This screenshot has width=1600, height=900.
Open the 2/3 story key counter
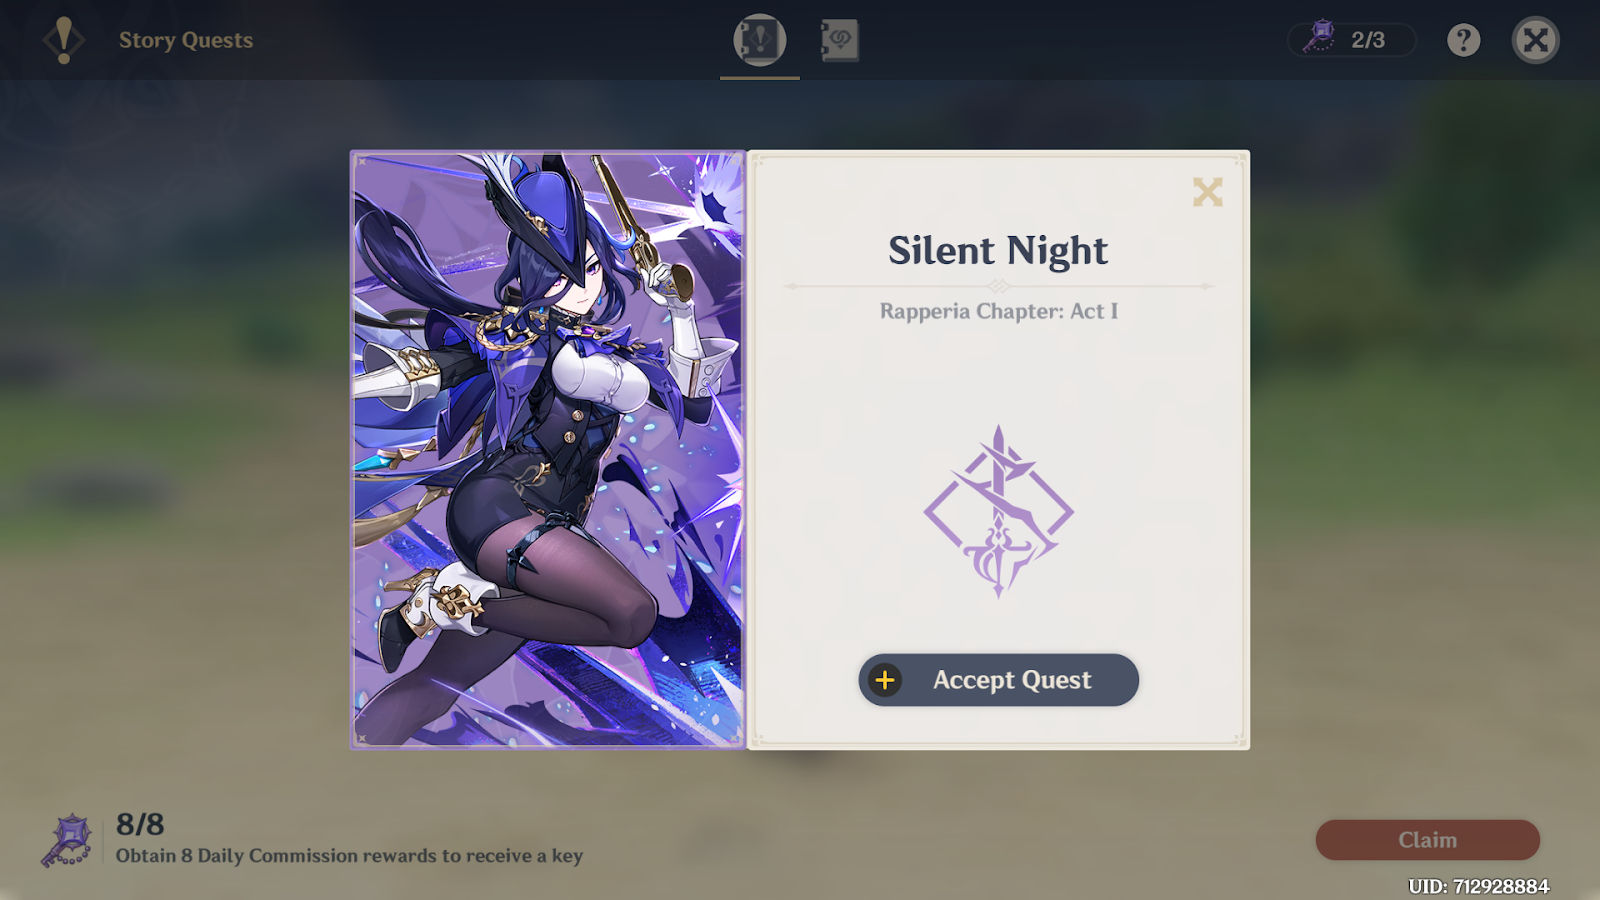pyautogui.click(x=1352, y=40)
